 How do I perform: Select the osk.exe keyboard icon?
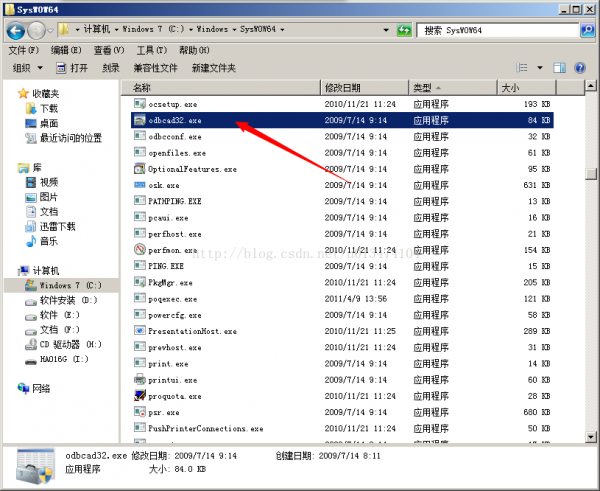(x=140, y=185)
